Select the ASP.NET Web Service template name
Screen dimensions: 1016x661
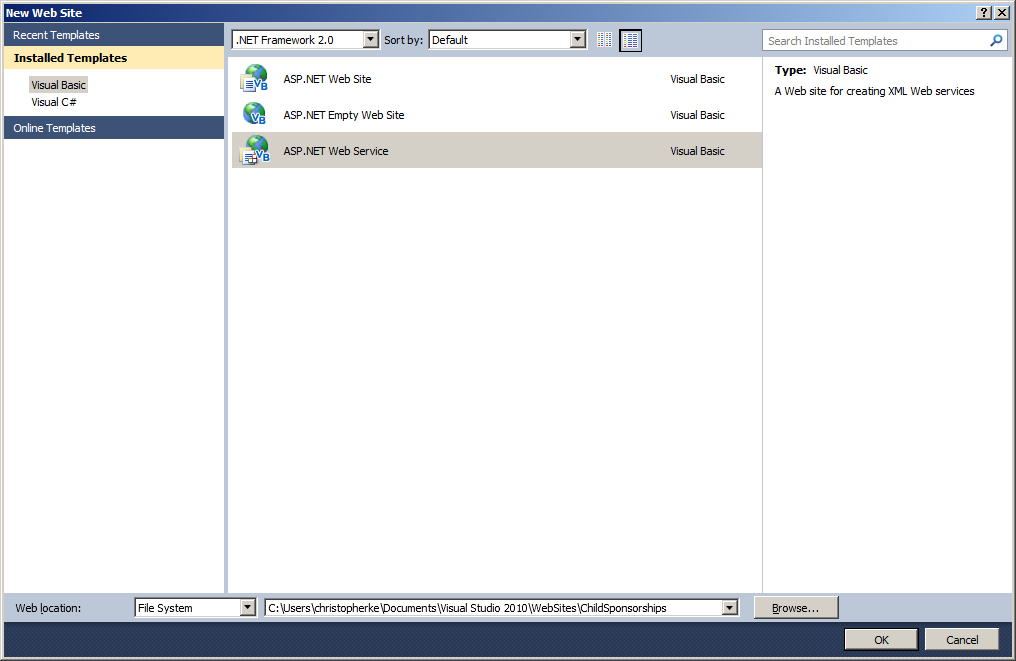click(x=336, y=151)
